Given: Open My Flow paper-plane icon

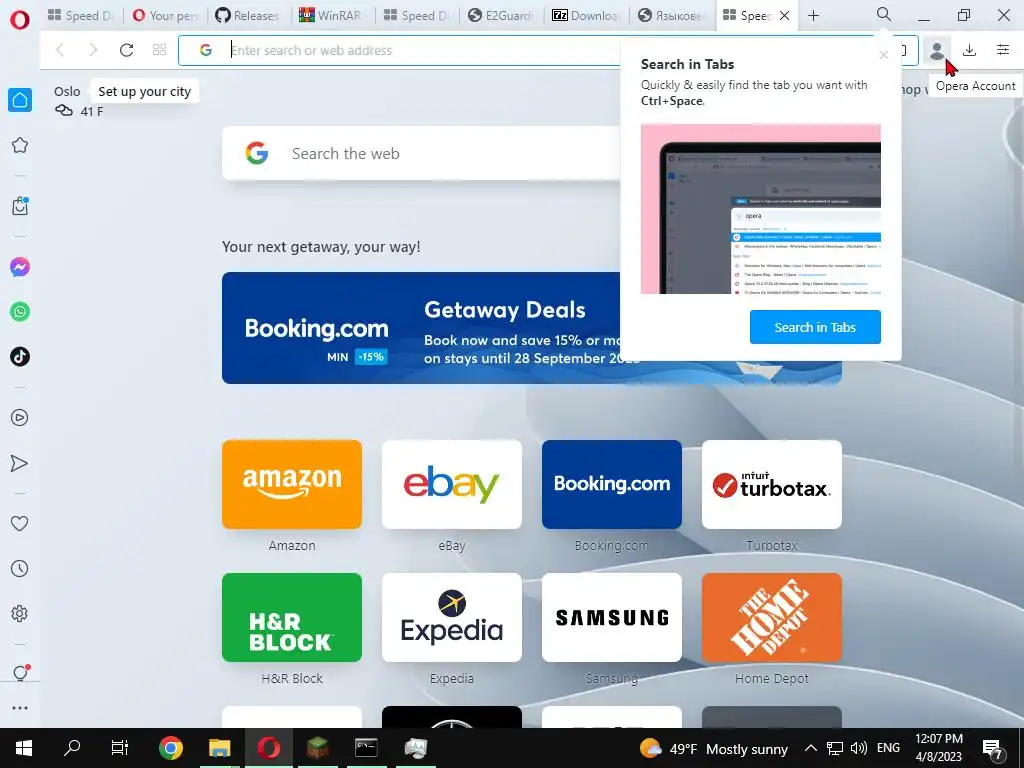Looking at the screenshot, I should 20,463.
